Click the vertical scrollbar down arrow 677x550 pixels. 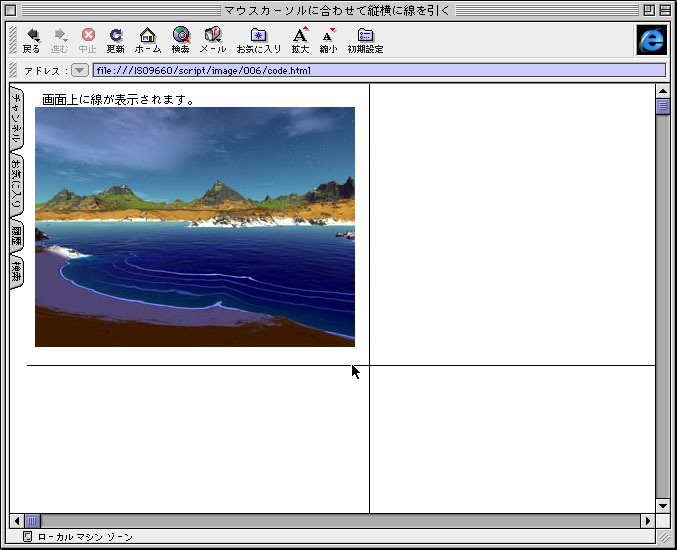663,505
